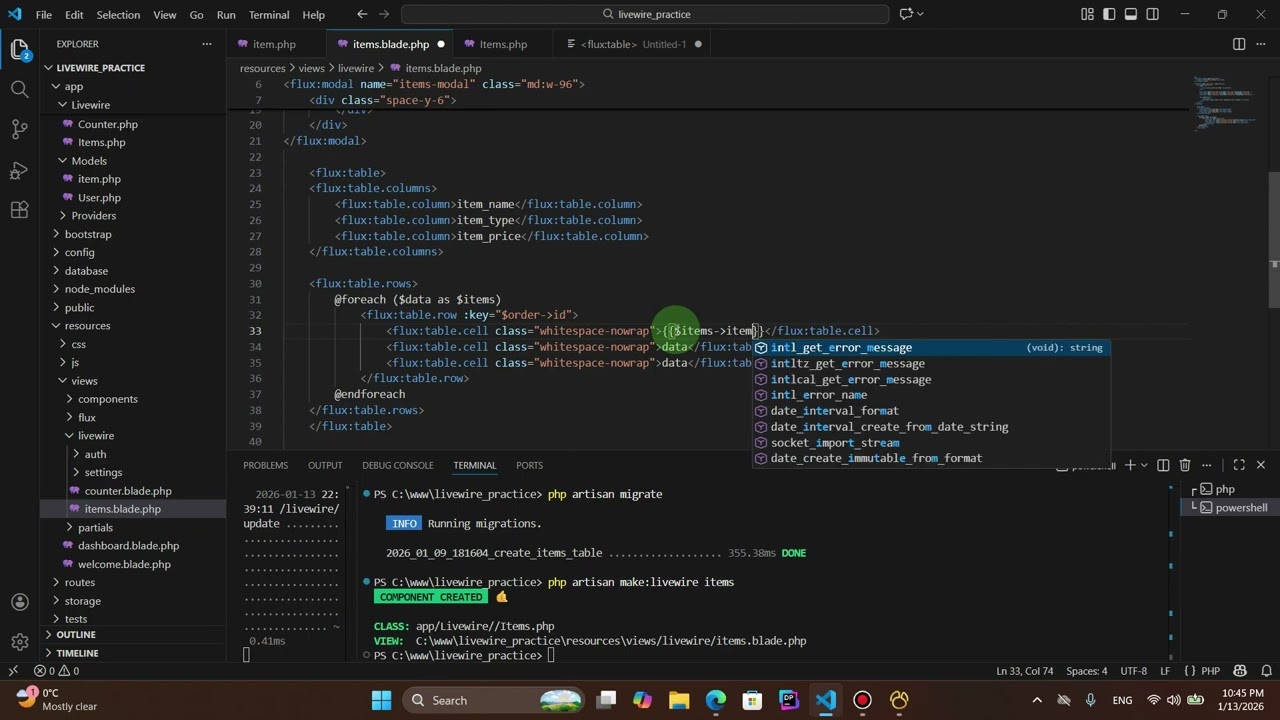Click the errors and warnings indicator
The width and height of the screenshot is (1280, 720).
56,671
